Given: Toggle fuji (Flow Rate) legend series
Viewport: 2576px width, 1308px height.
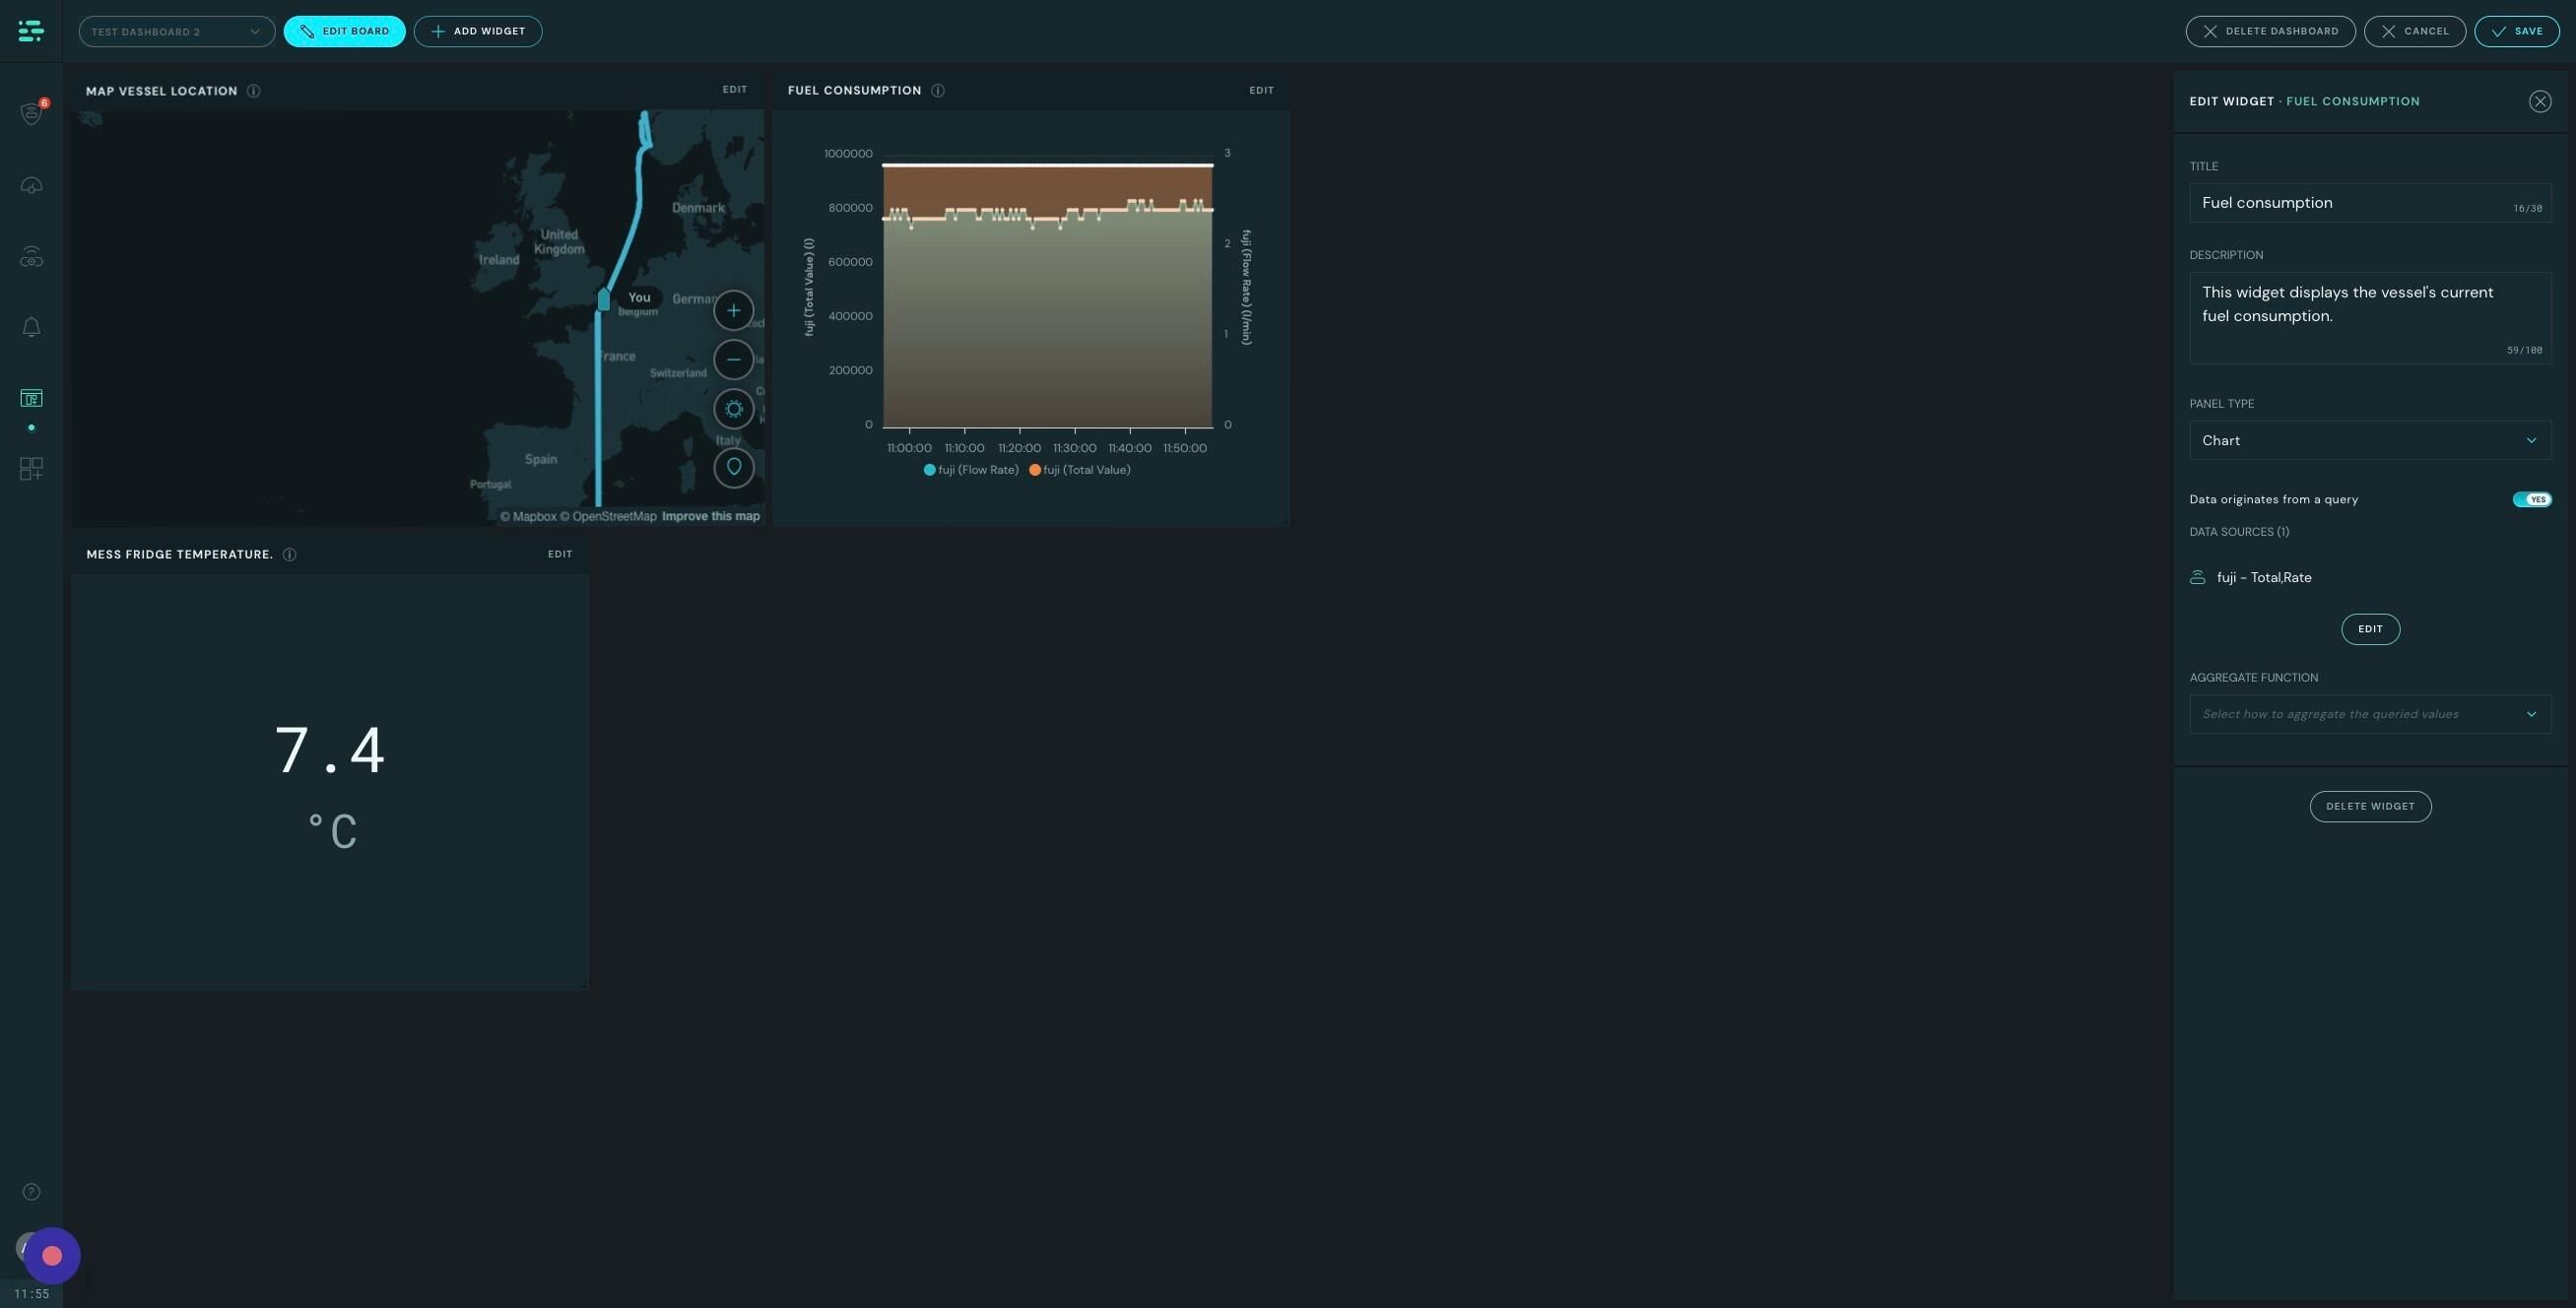Looking at the screenshot, I should pos(971,470).
